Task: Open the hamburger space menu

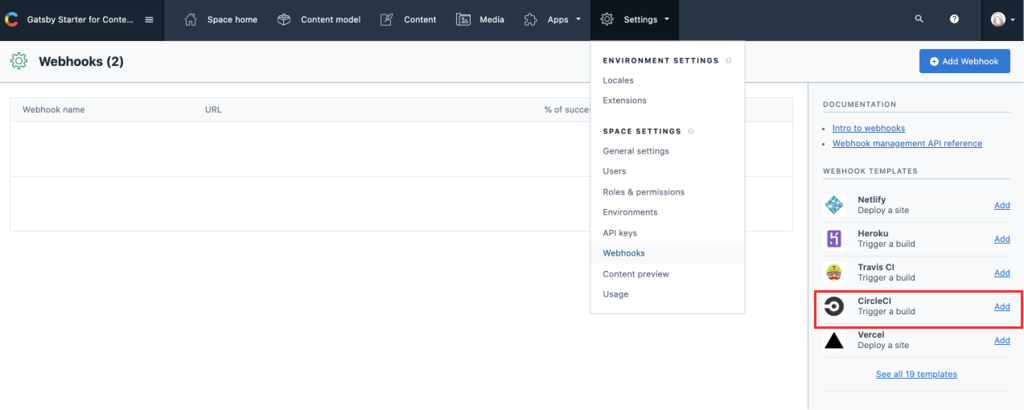Action: pos(149,19)
